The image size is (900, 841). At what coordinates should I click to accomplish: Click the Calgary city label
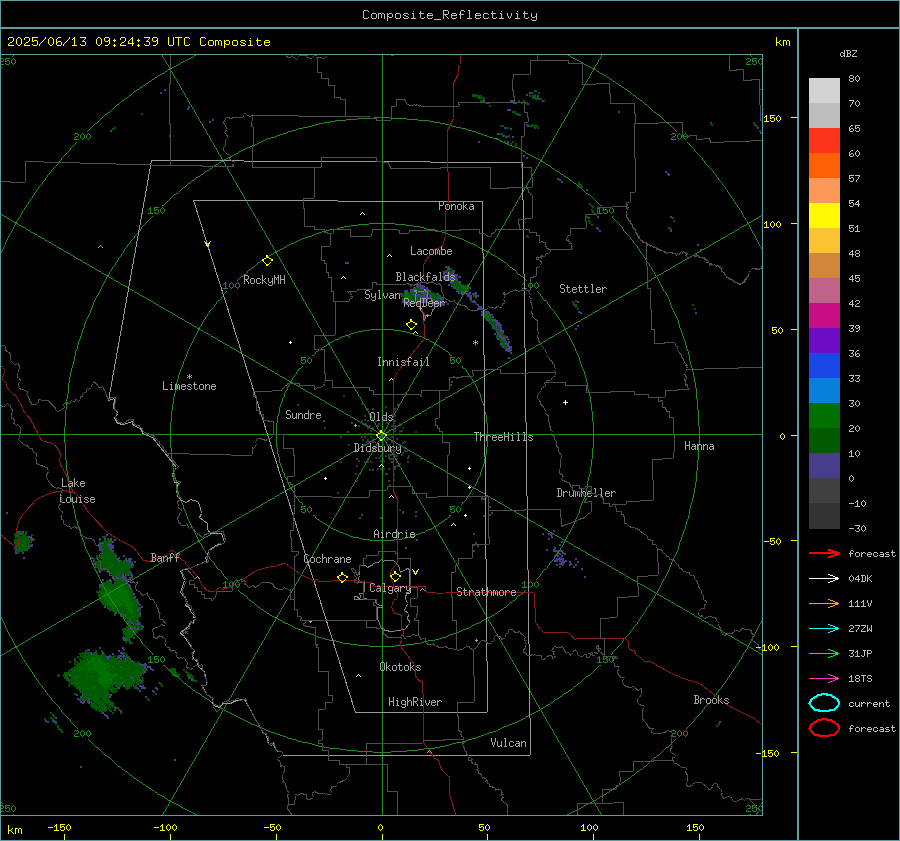[x=390, y=588]
